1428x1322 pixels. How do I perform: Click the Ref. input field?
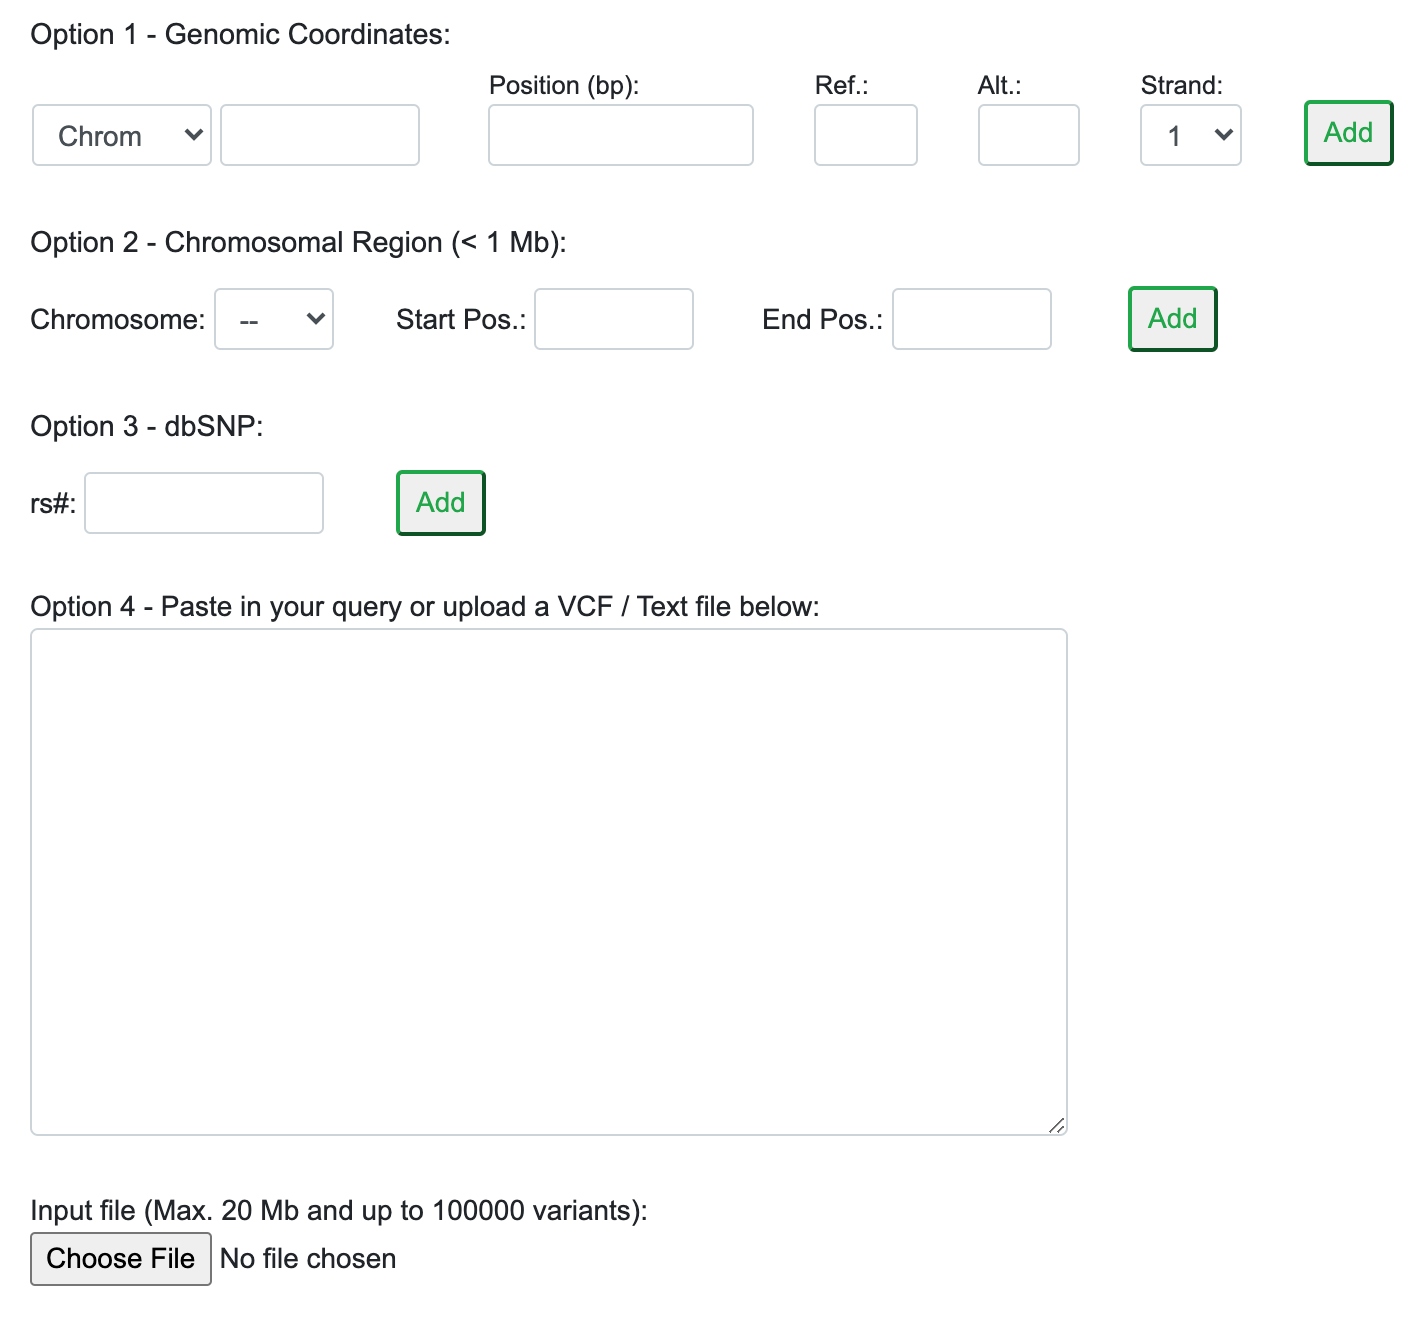coord(864,135)
